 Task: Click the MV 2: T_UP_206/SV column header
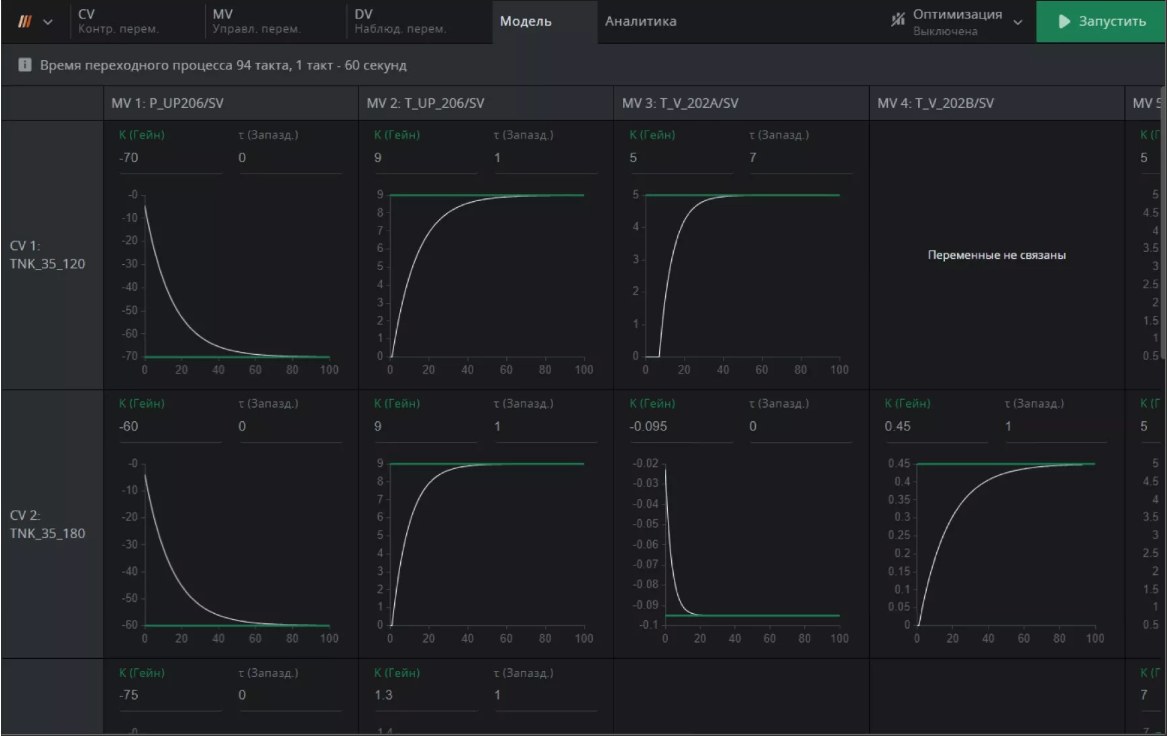486,104
